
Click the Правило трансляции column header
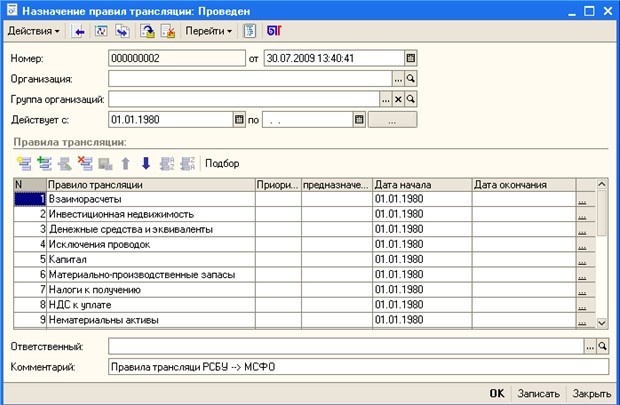151,185
